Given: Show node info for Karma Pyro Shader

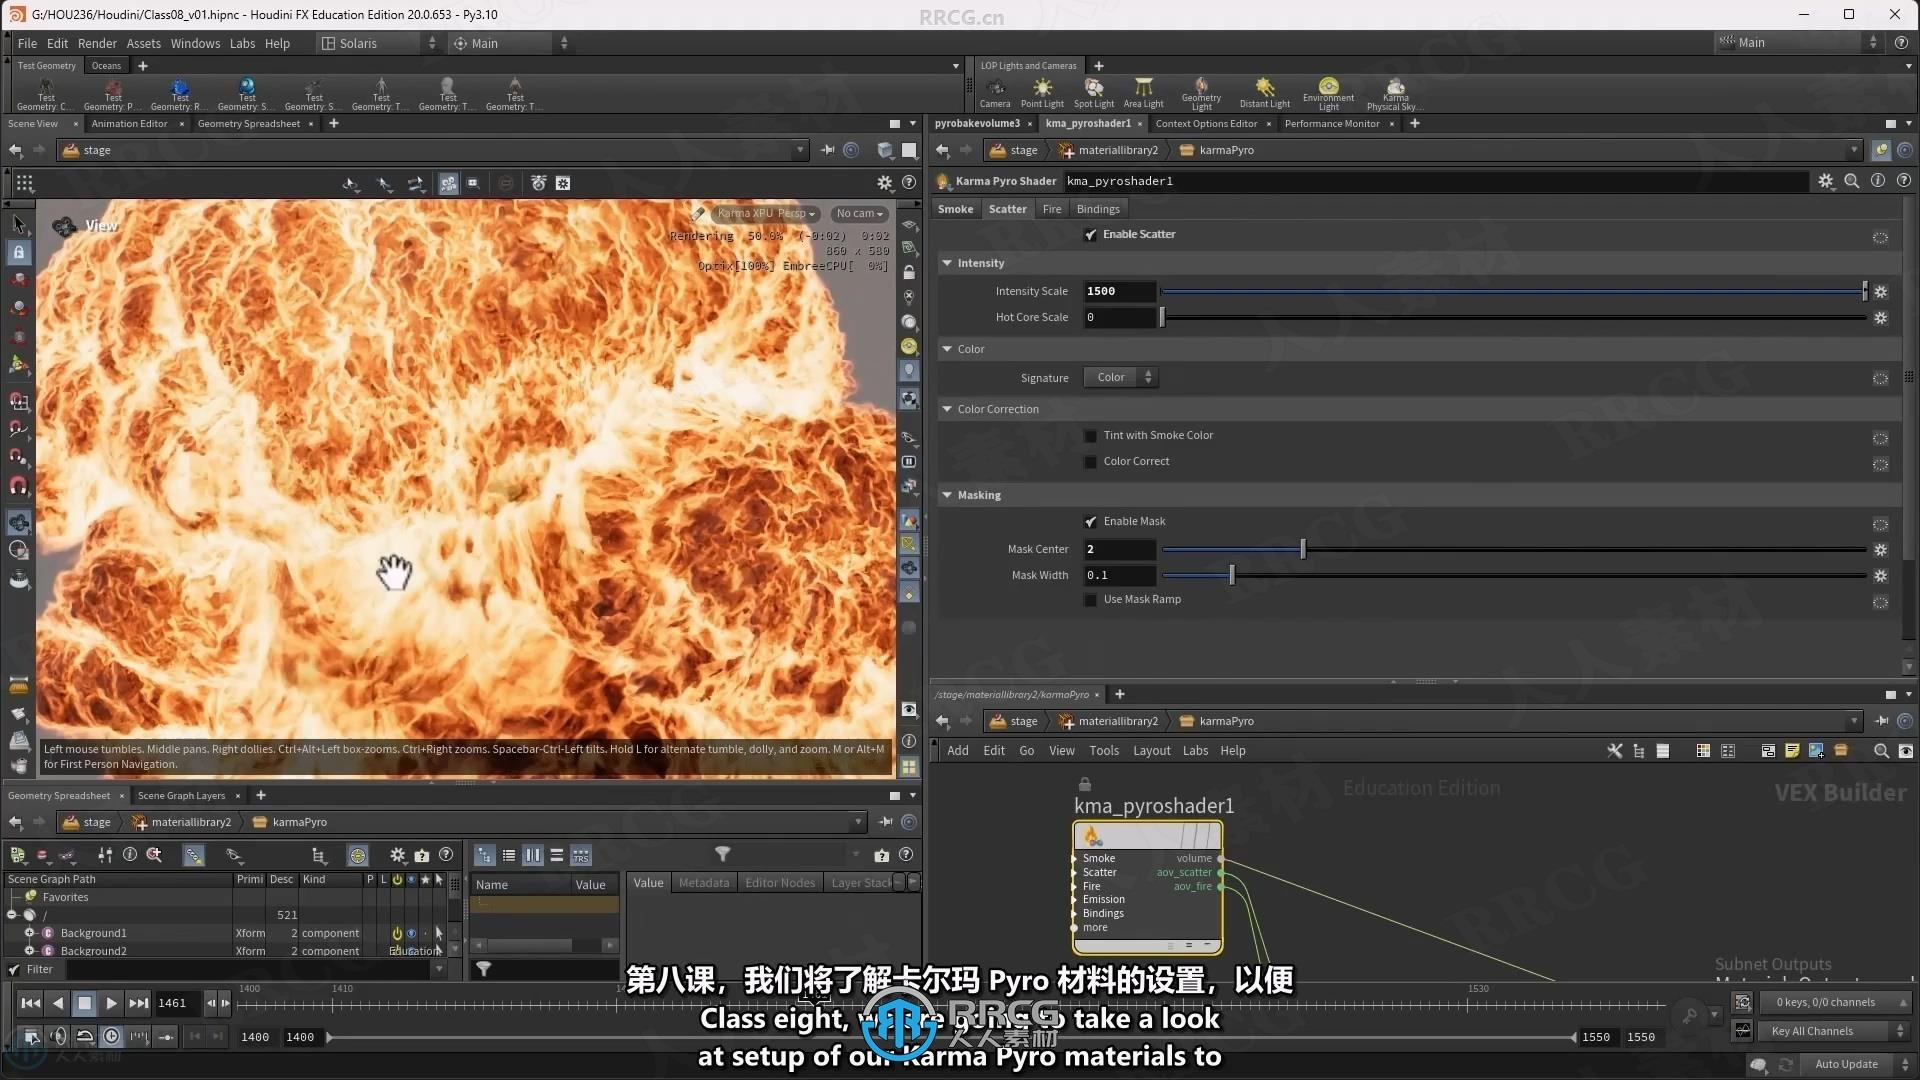Looking at the screenshot, I should pos(1878,181).
